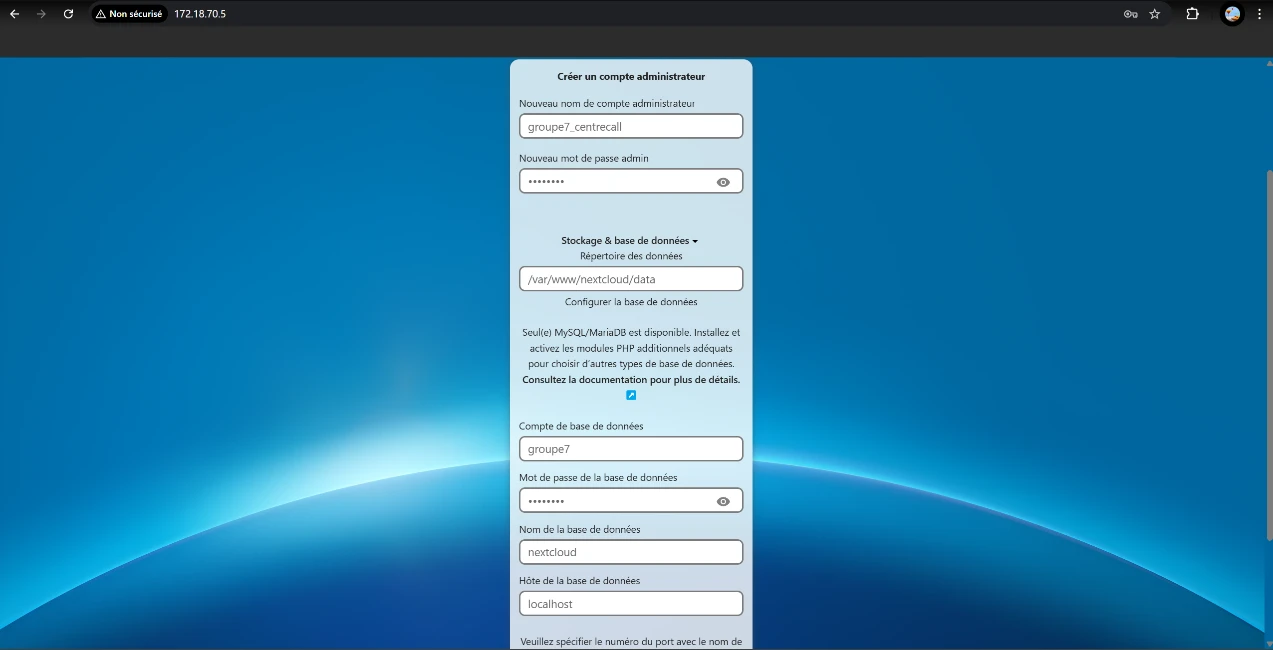The height and width of the screenshot is (650, 1273).
Task: Click the 'Compte de base de données' label
Action: click(x=581, y=426)
